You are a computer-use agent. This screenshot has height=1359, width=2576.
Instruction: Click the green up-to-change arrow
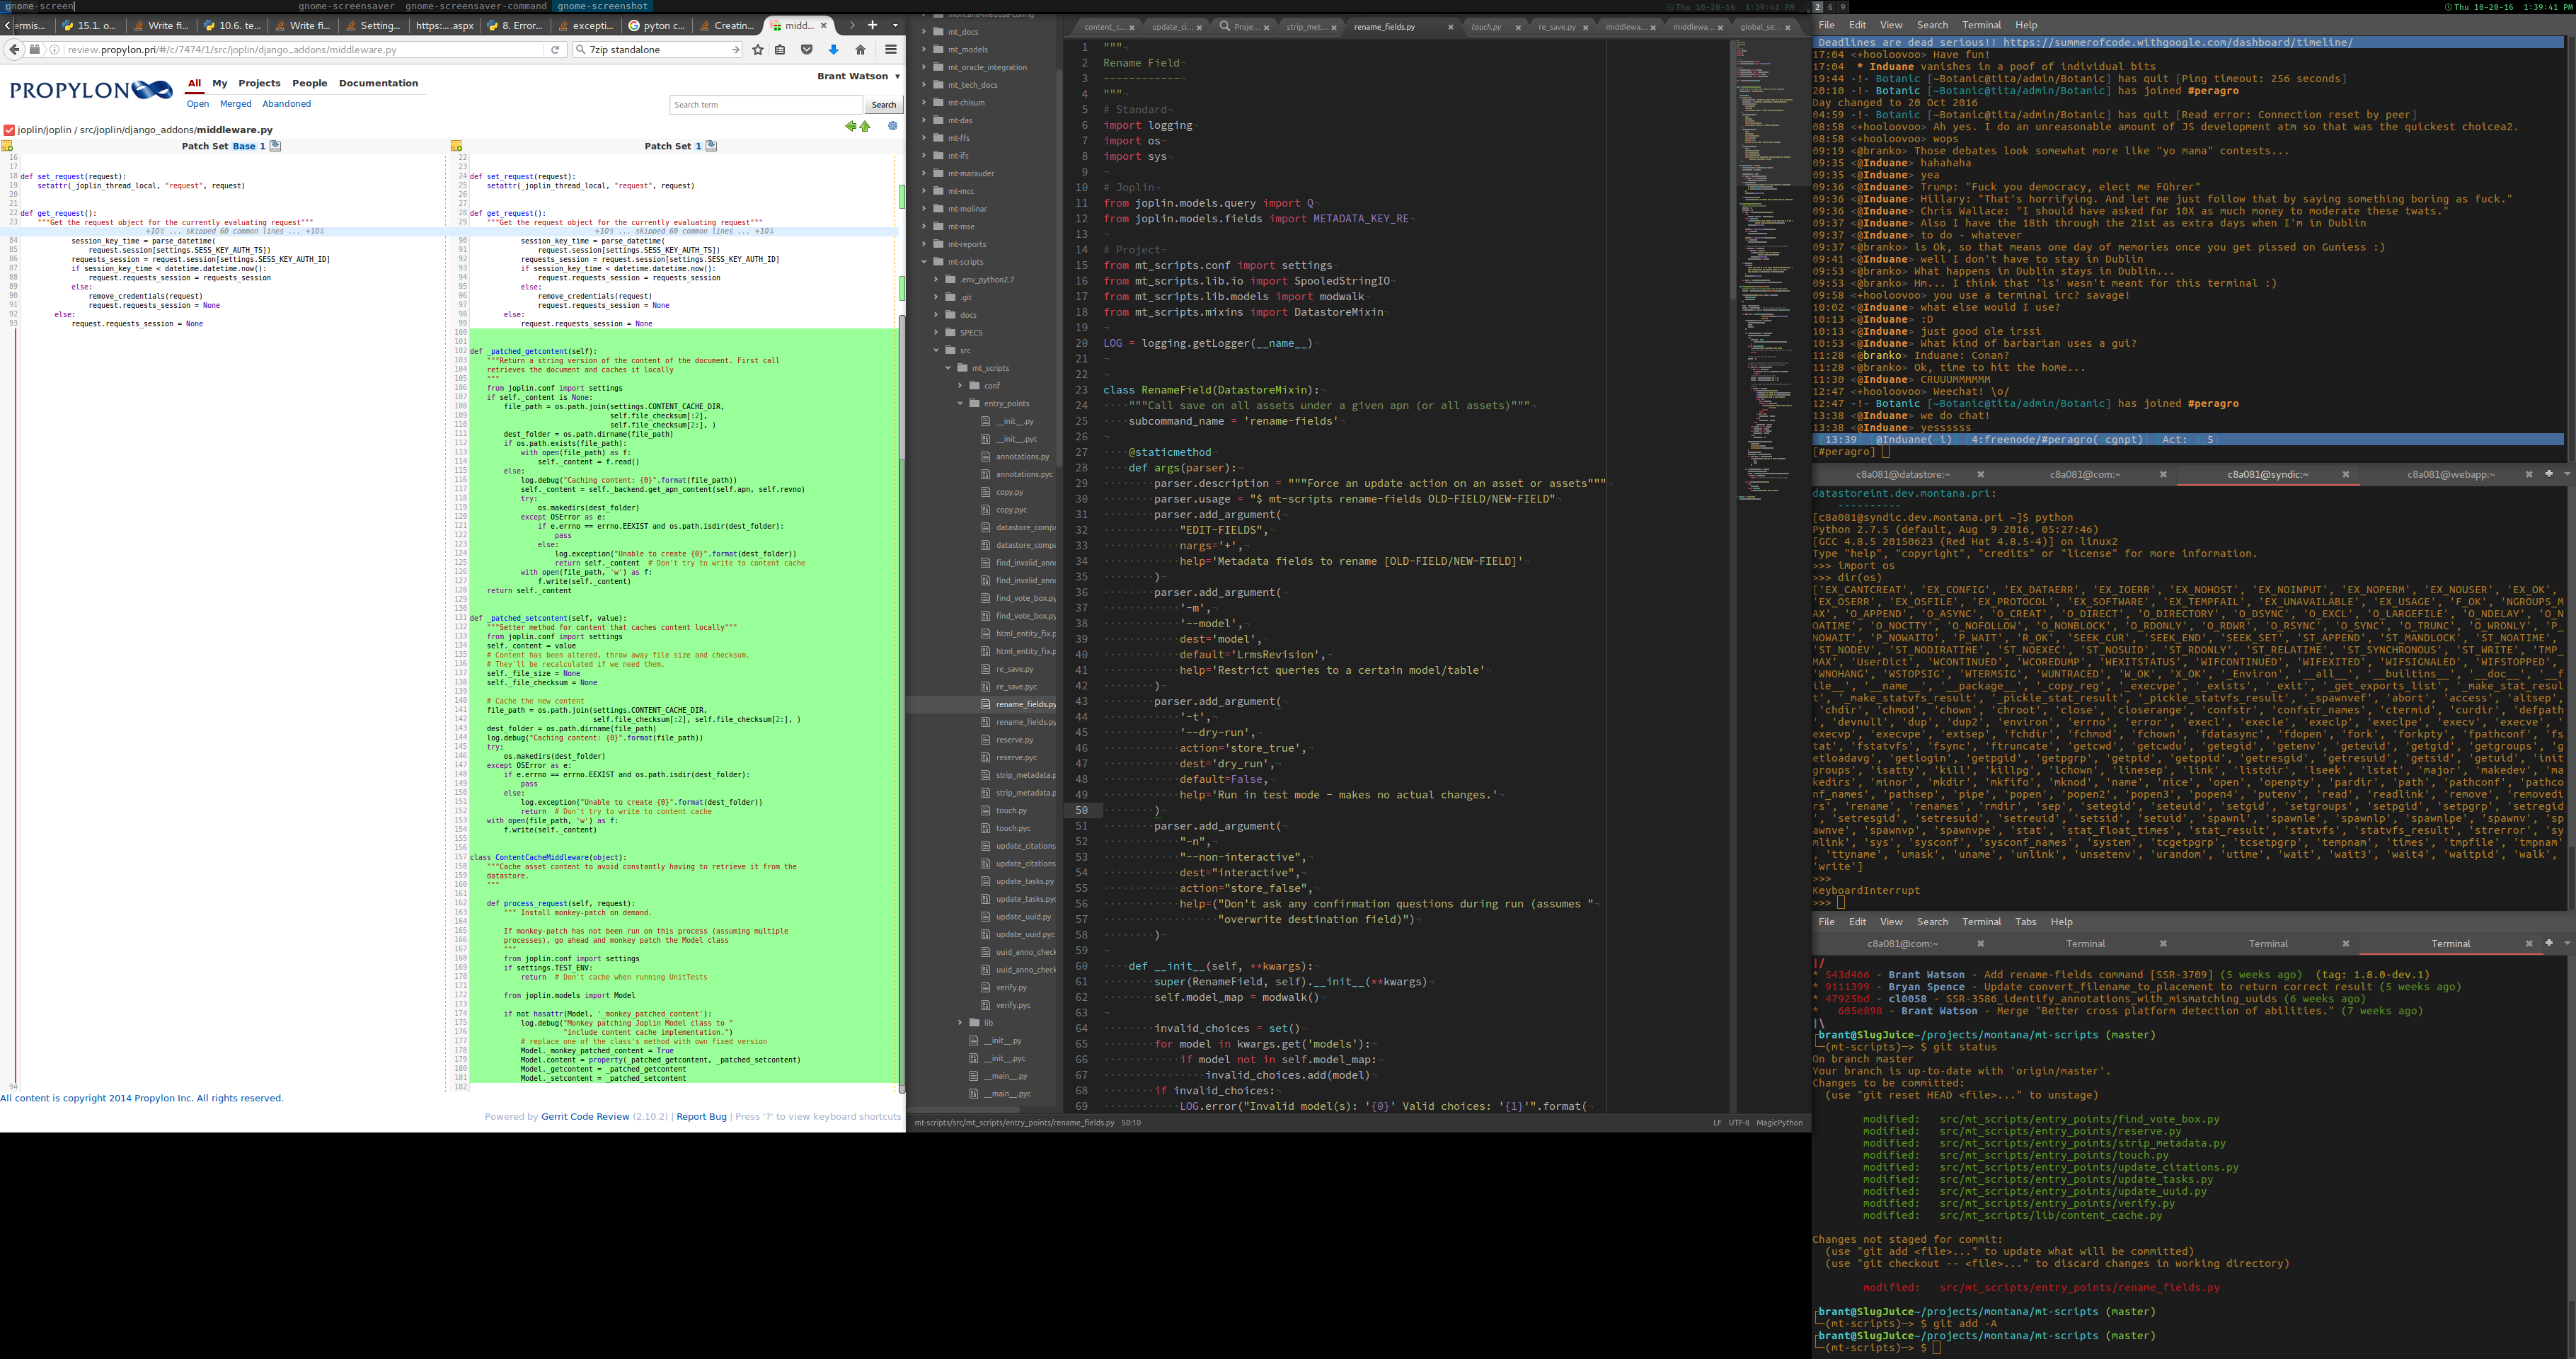pos(865,126)
